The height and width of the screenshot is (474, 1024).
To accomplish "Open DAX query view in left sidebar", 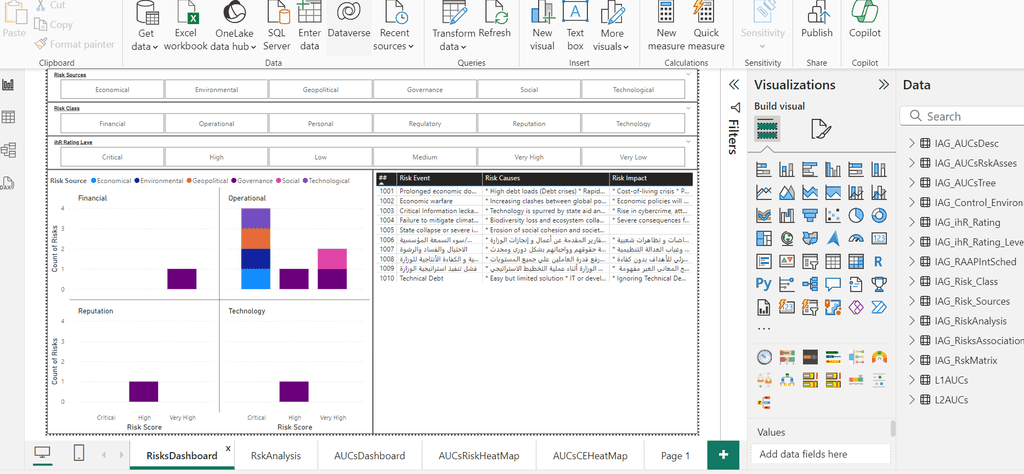I will [x=9, y=183].
